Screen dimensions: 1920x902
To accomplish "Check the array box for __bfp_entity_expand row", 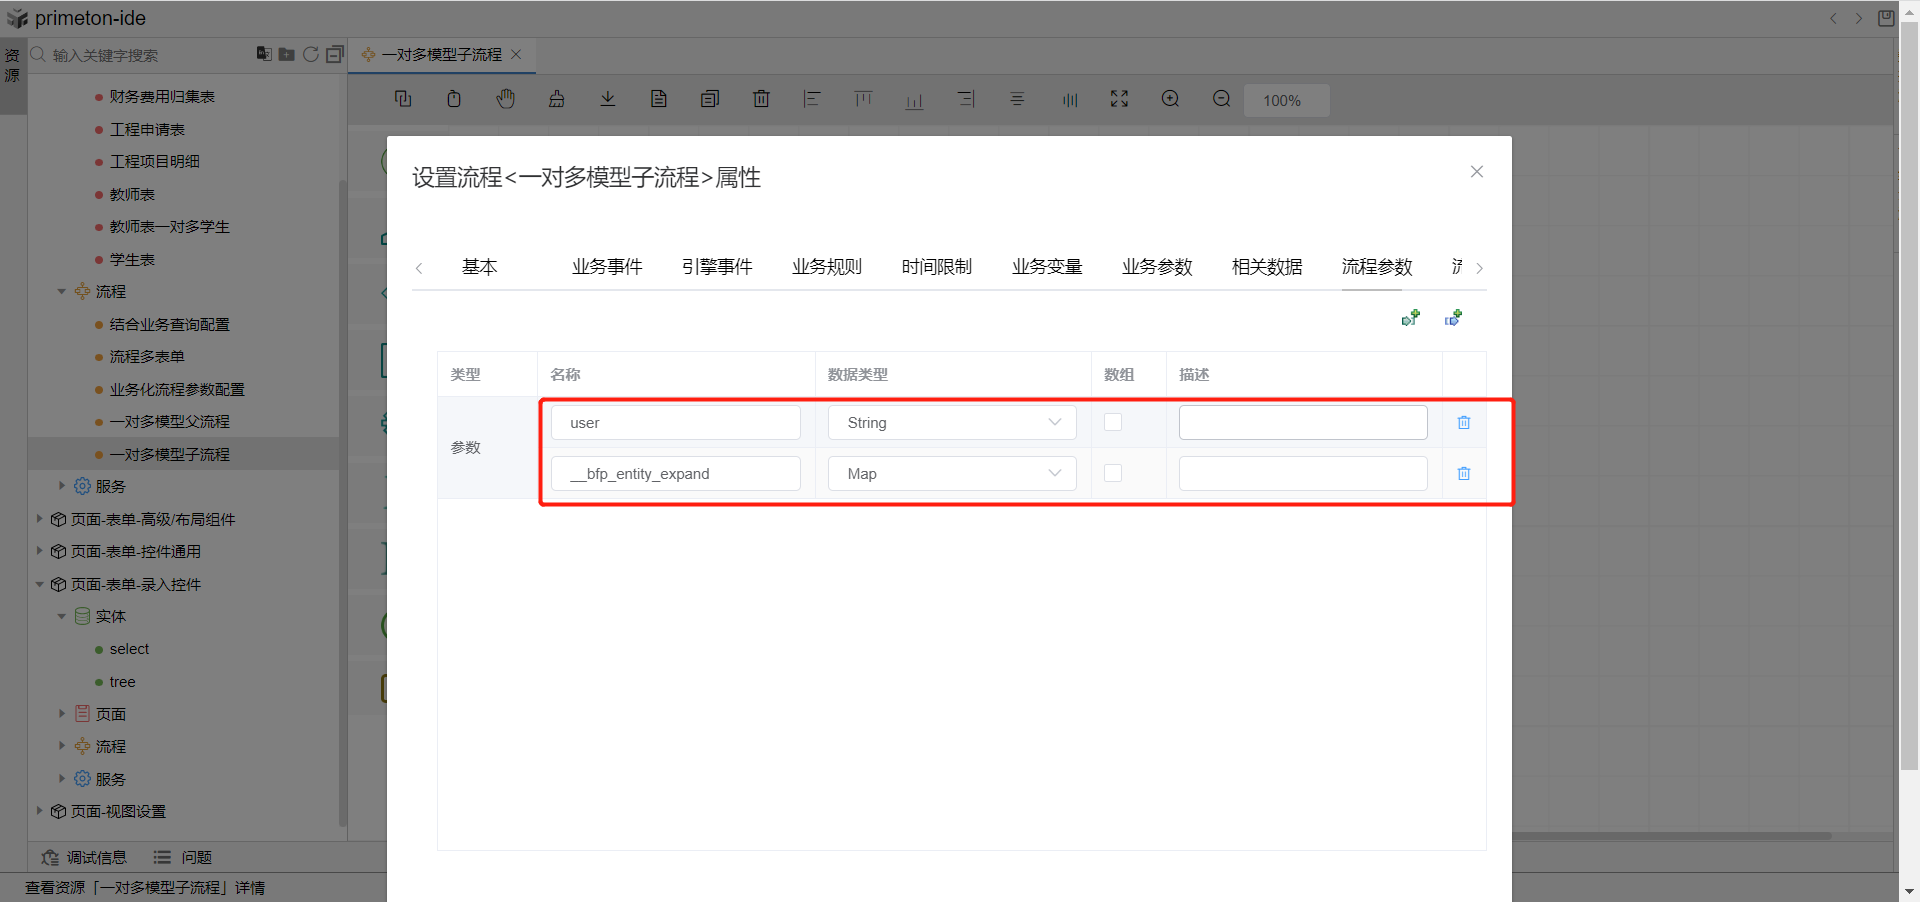I will [x=1113, y=473].
